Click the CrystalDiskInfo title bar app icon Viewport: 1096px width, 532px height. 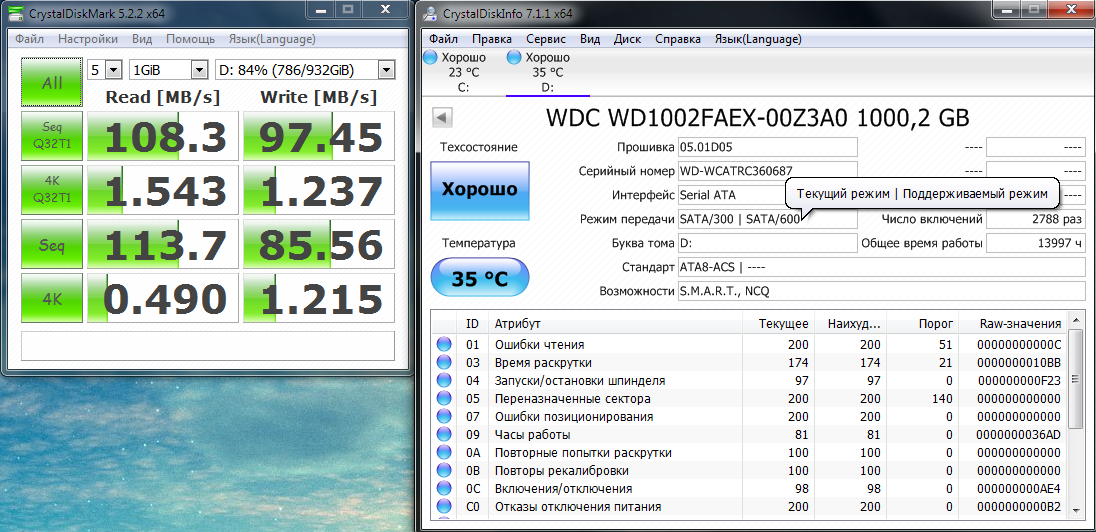(432, 14)
